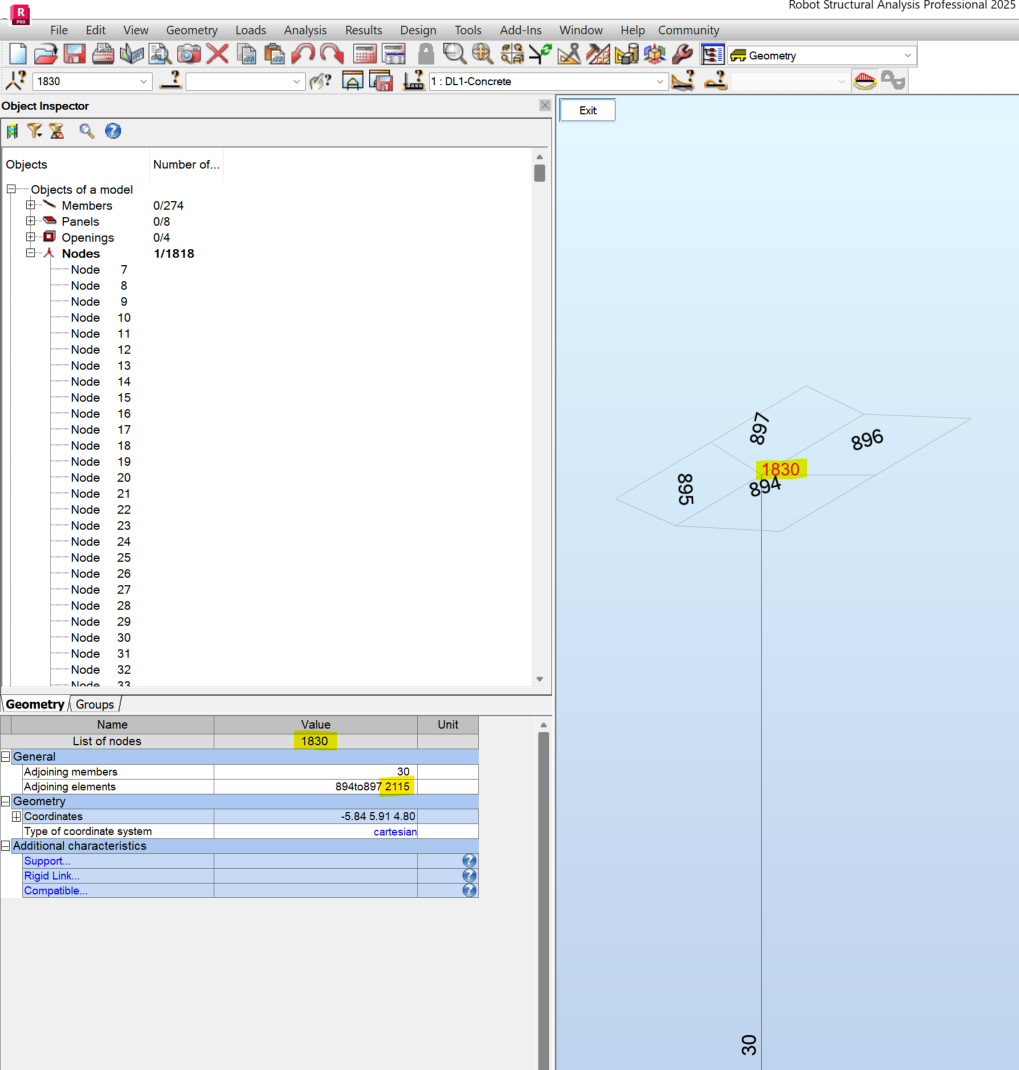The width and height of the screenshot is (1019, 1070).
Task: Collapse the Nodes branch in Objects tree
Action: pos(30,253)
